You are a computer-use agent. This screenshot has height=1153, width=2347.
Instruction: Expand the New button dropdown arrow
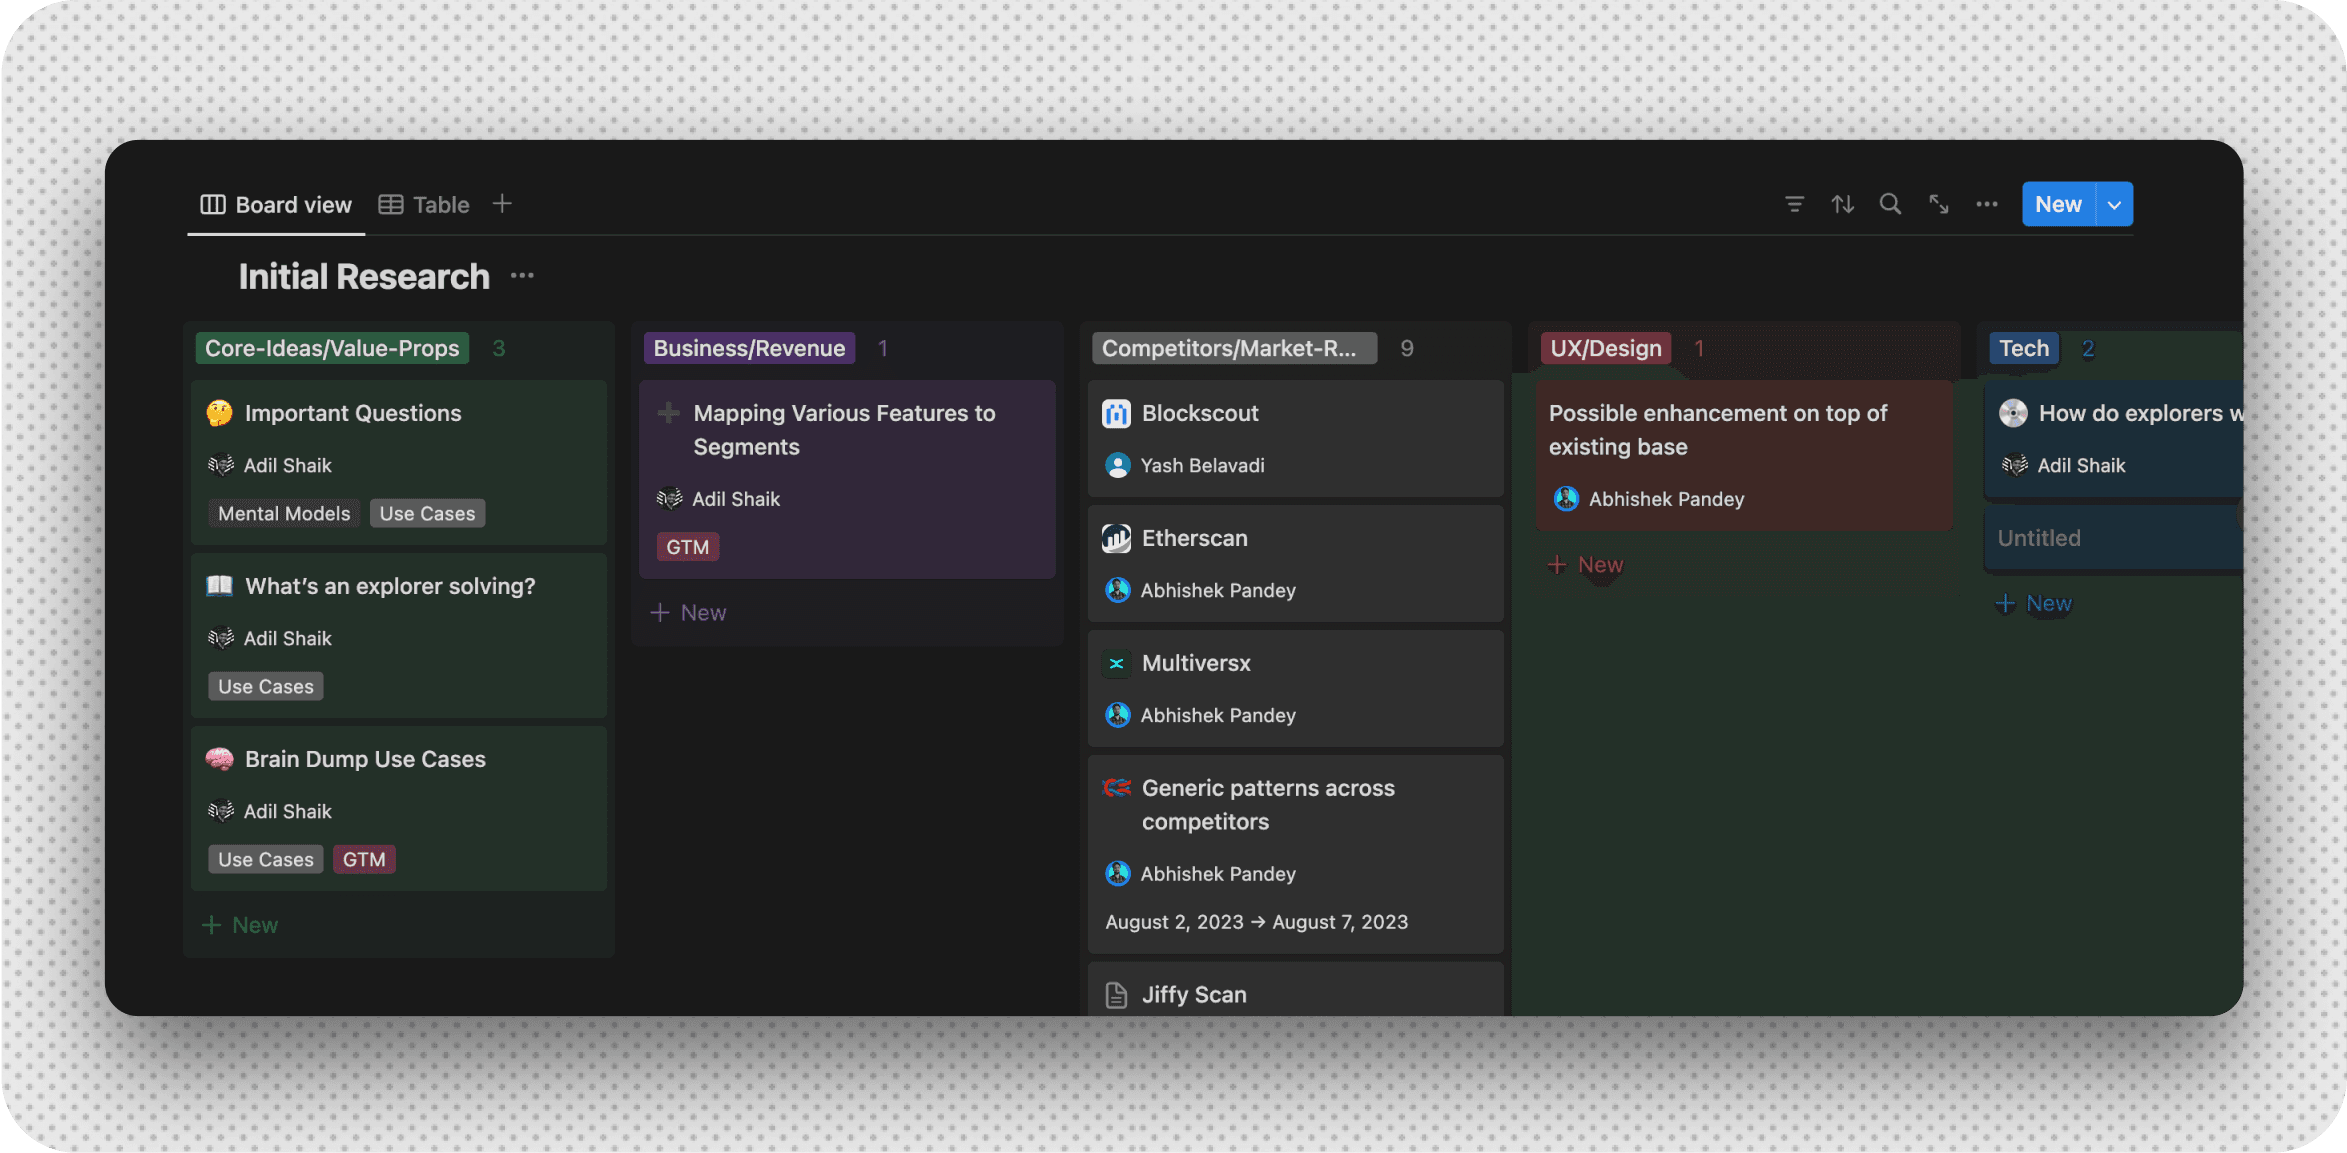2114,204
